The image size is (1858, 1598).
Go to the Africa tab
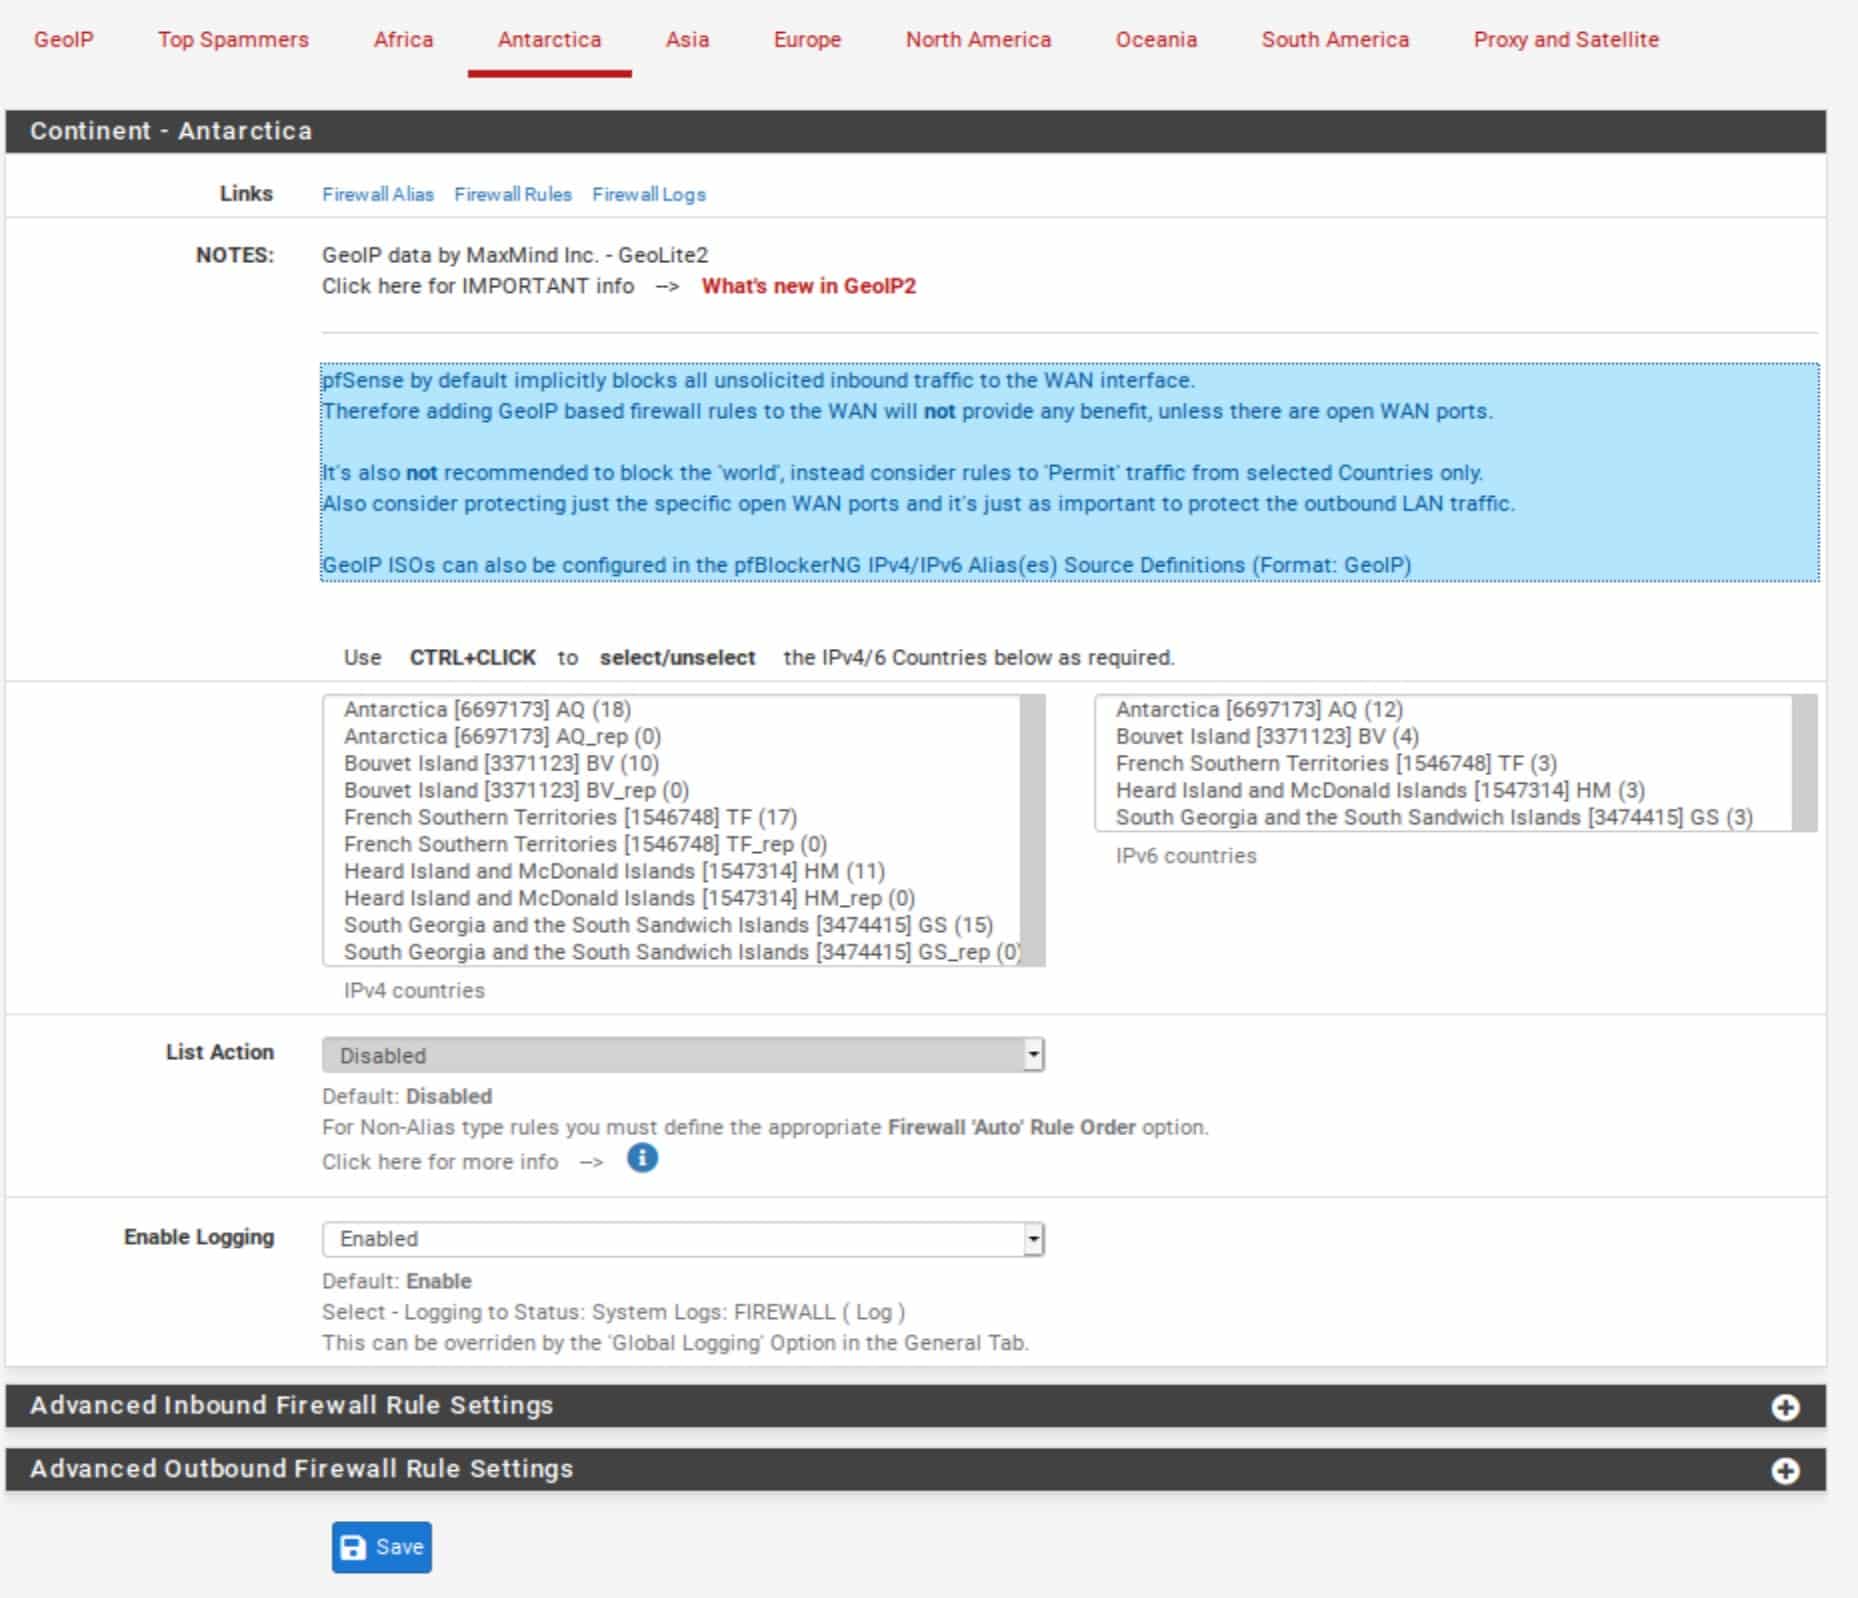click(403, 40)
